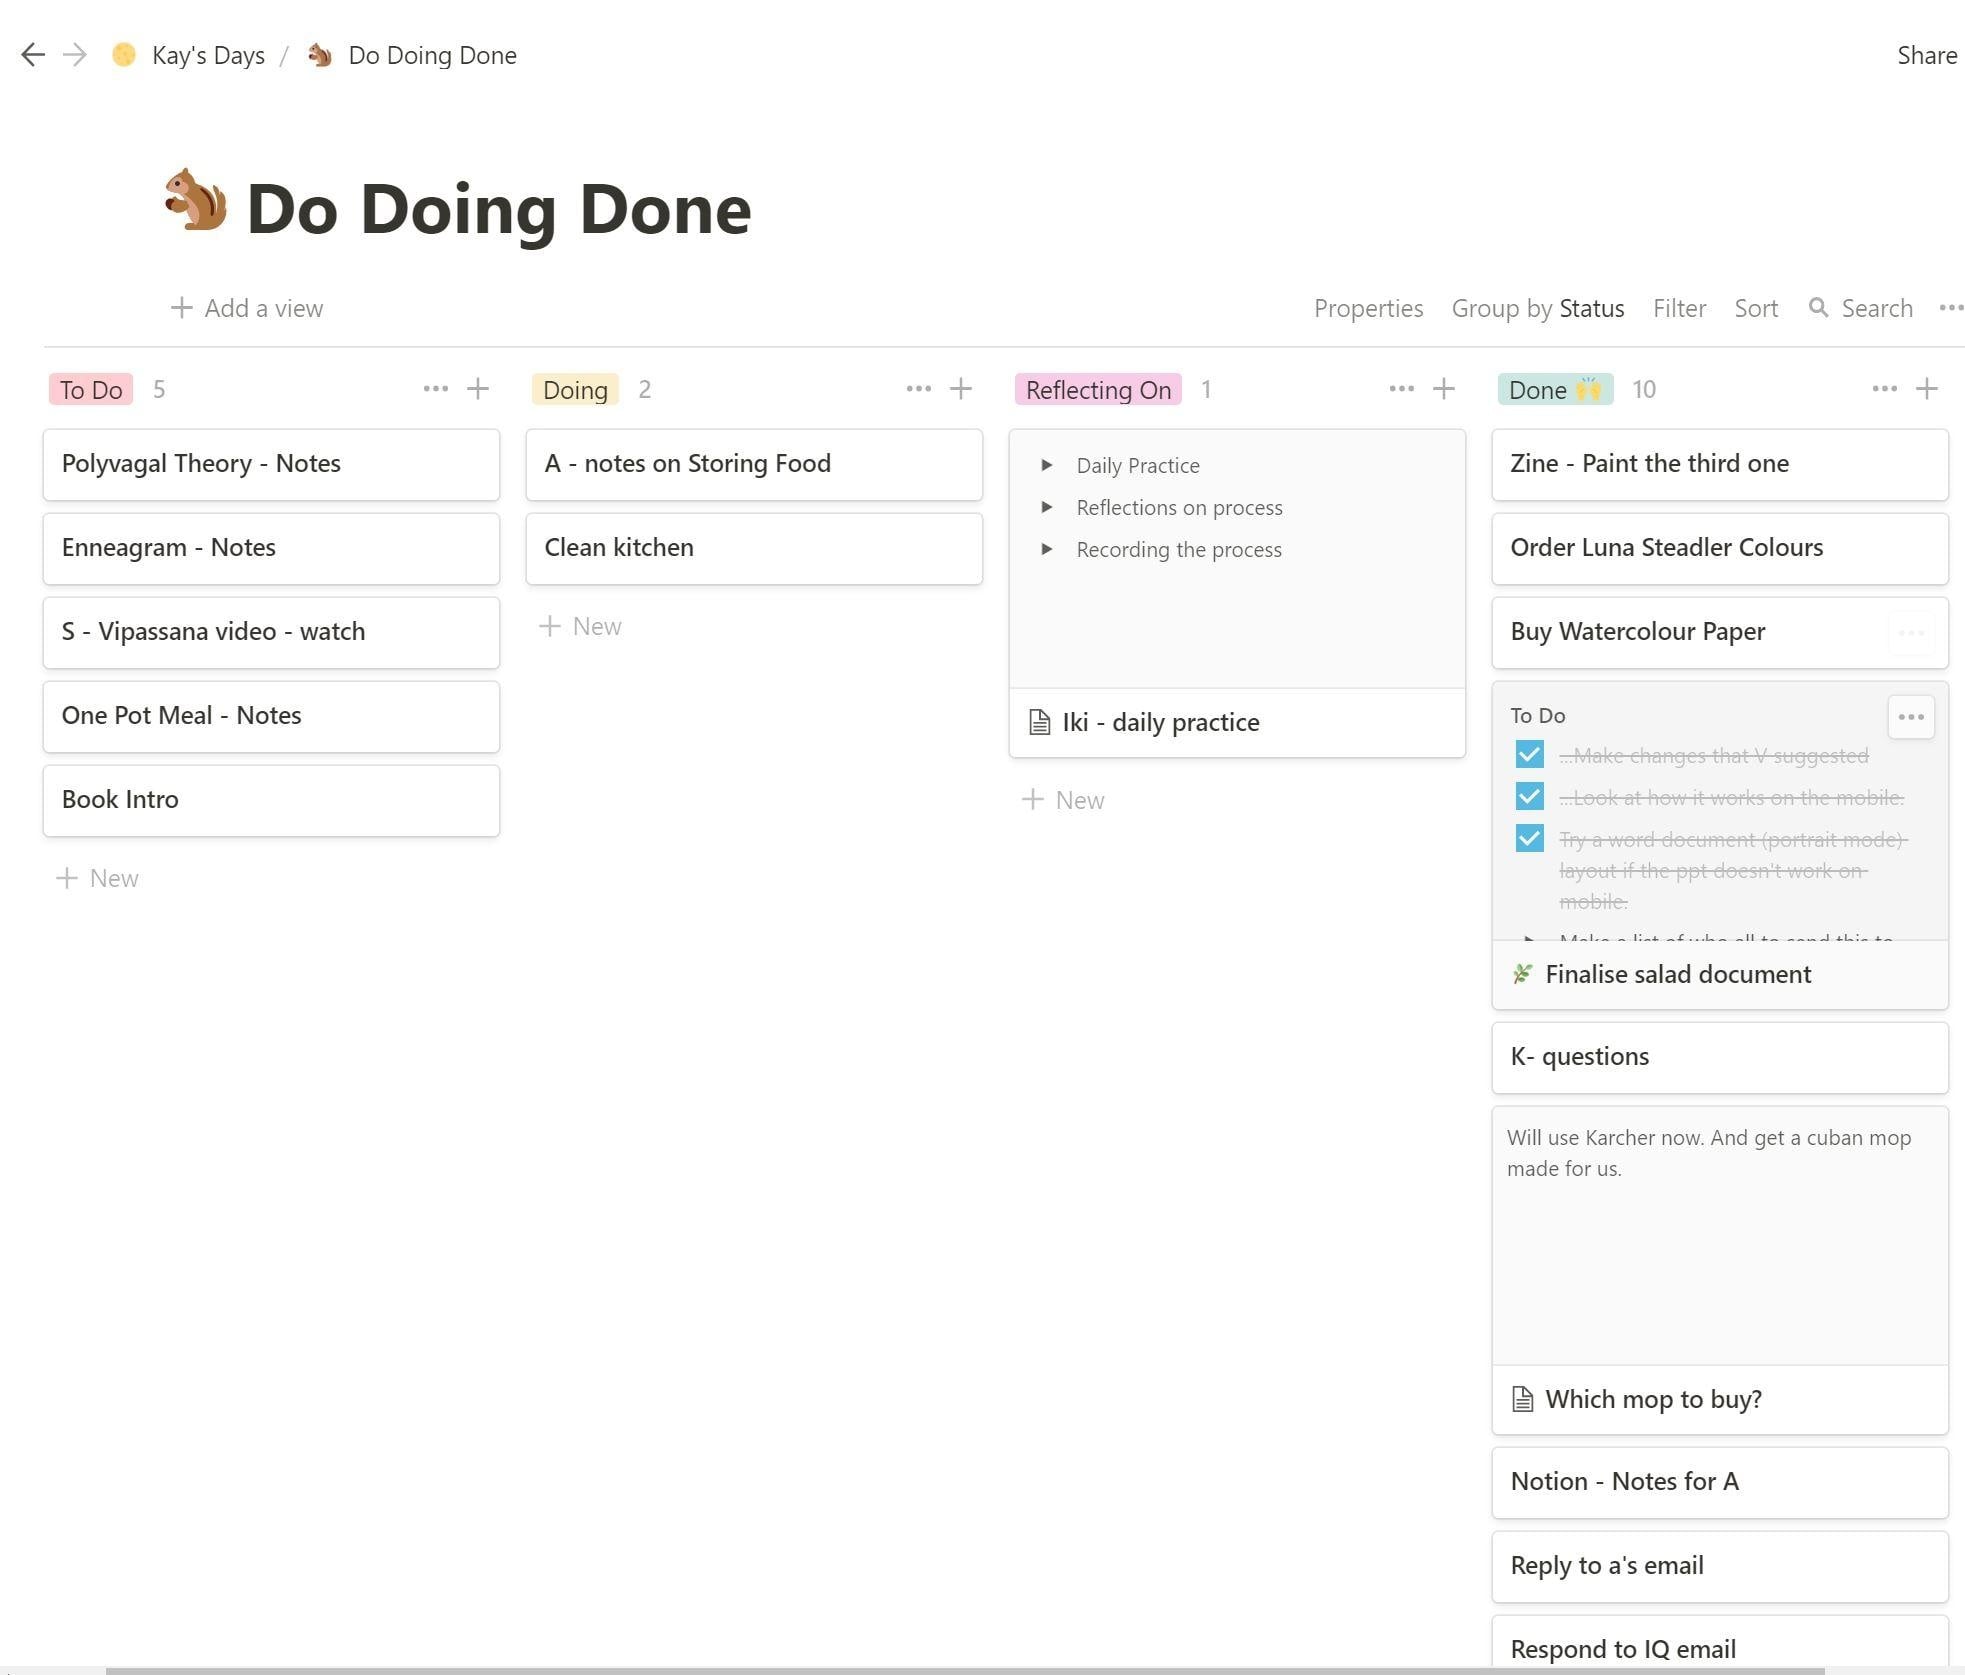Open Reply to a's email card
Screen dimensions: 1965x1675
pos(1720,1566)
